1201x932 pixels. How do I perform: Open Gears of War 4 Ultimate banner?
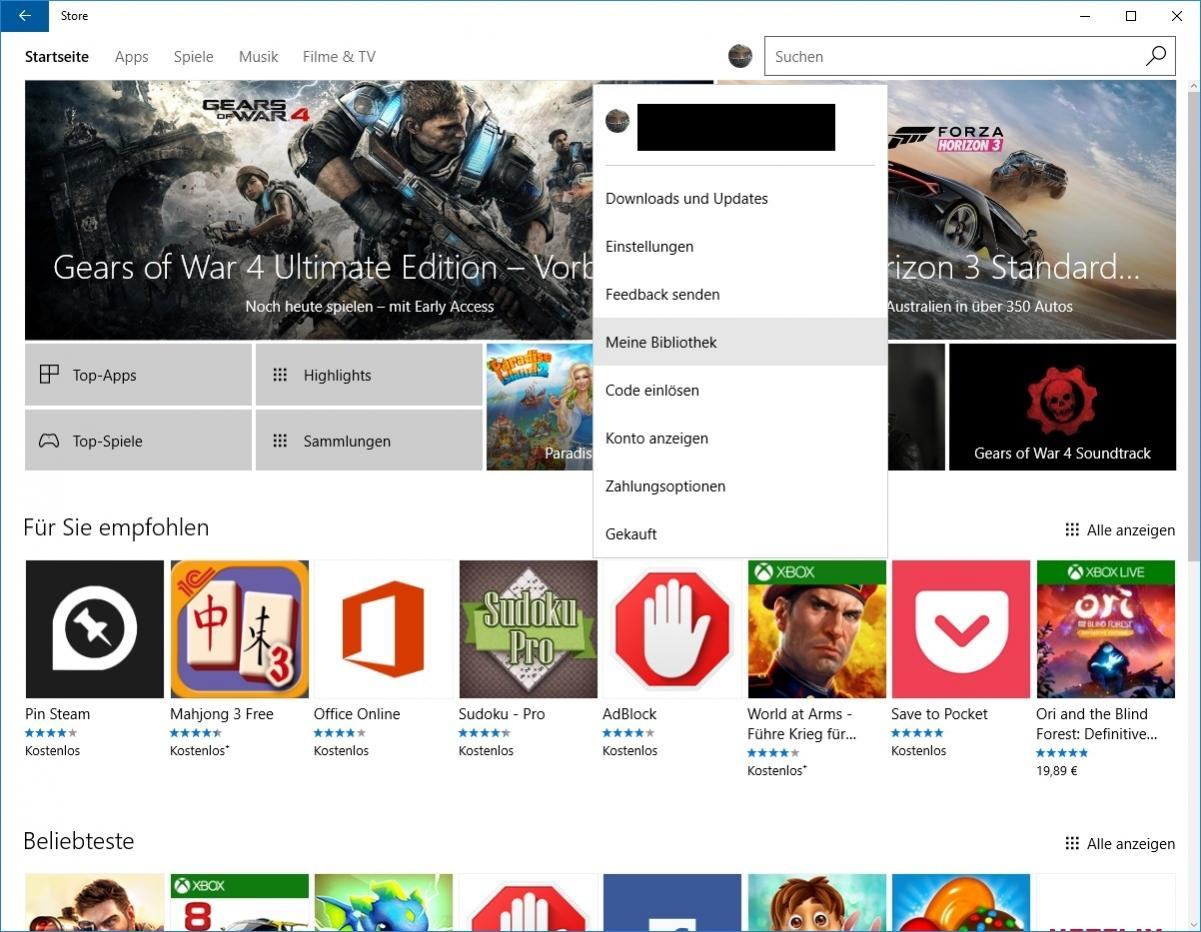pos(308,210)
